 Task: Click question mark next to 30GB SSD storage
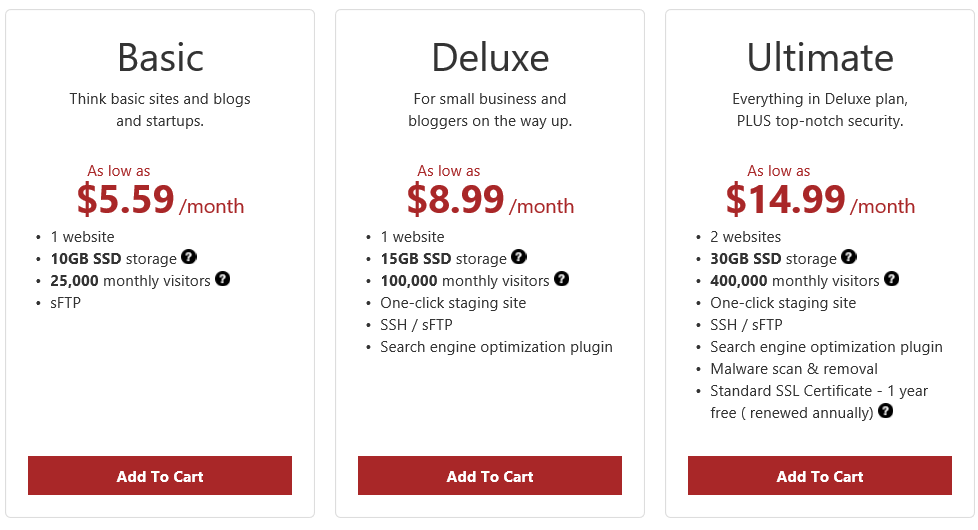(849, 257)
